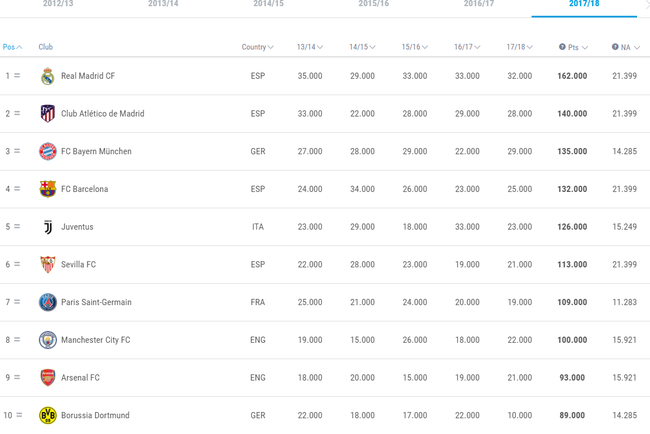Click the Atlético de Madrid crest icon
Image resolution: width=650 pixels, height=434 pixels.
point(48,114)
